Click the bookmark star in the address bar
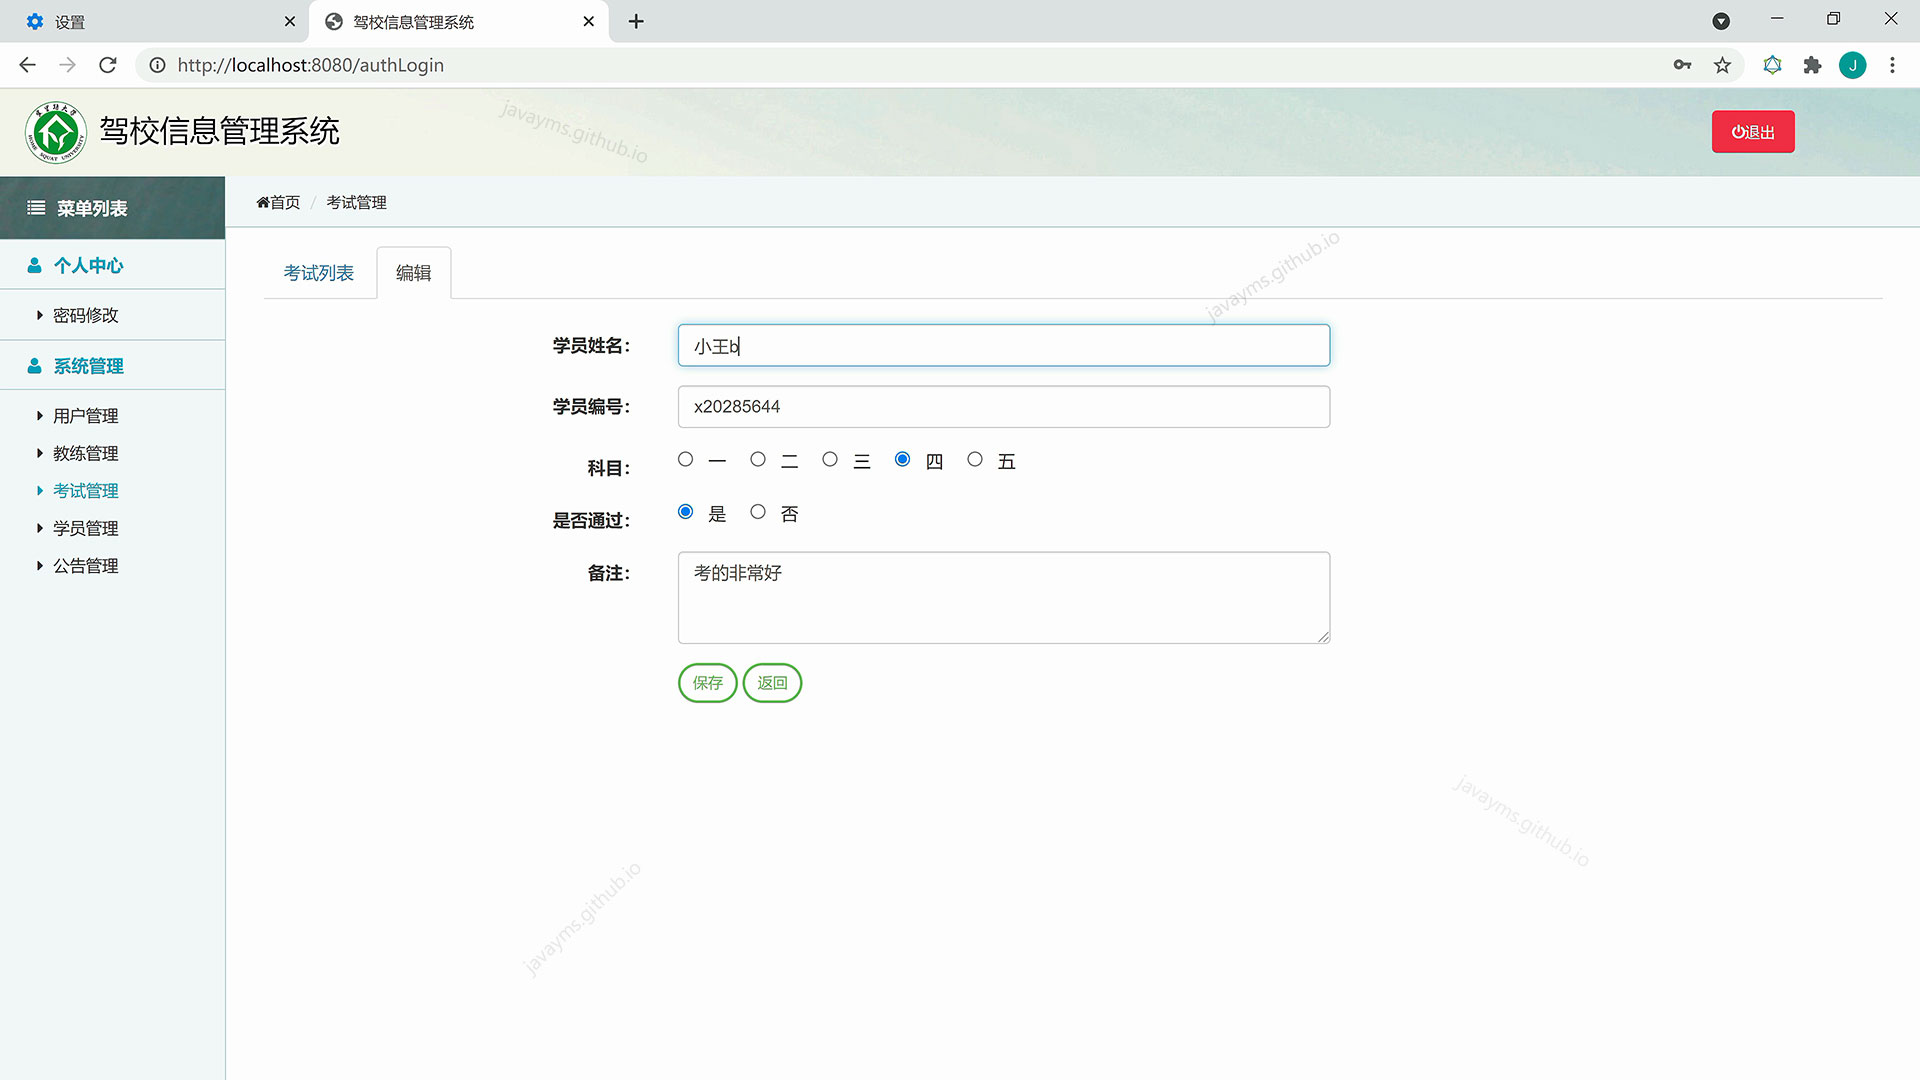Screen dimensions: 1920x1080 tap(1722, 65)
